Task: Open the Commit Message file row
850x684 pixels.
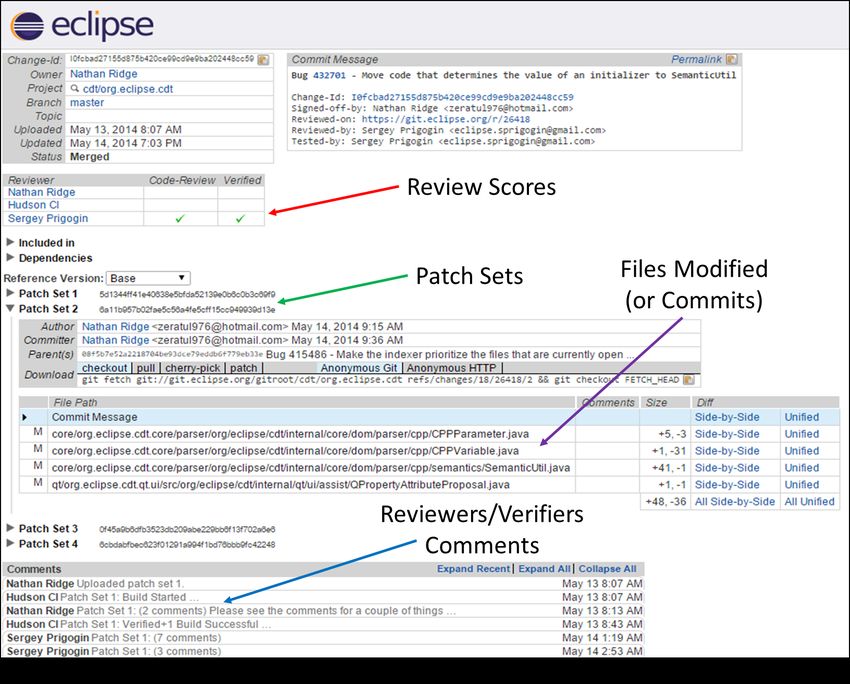Action: click(94, 417)
